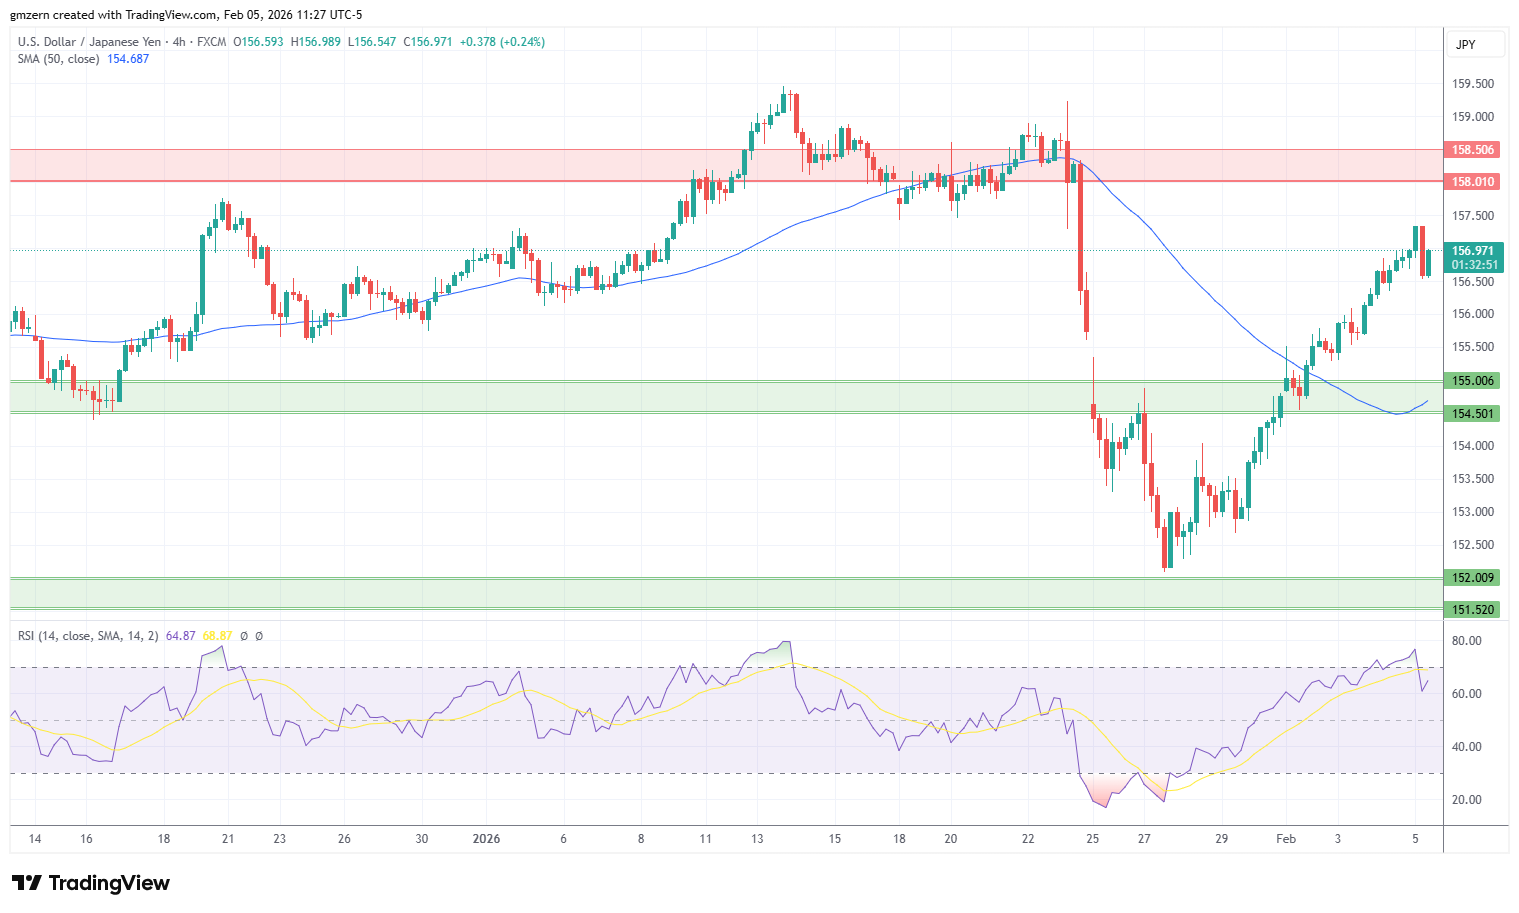
Task: Select the green support zone near 152.009
Action: pyautogui.click(x=726, y=593)
